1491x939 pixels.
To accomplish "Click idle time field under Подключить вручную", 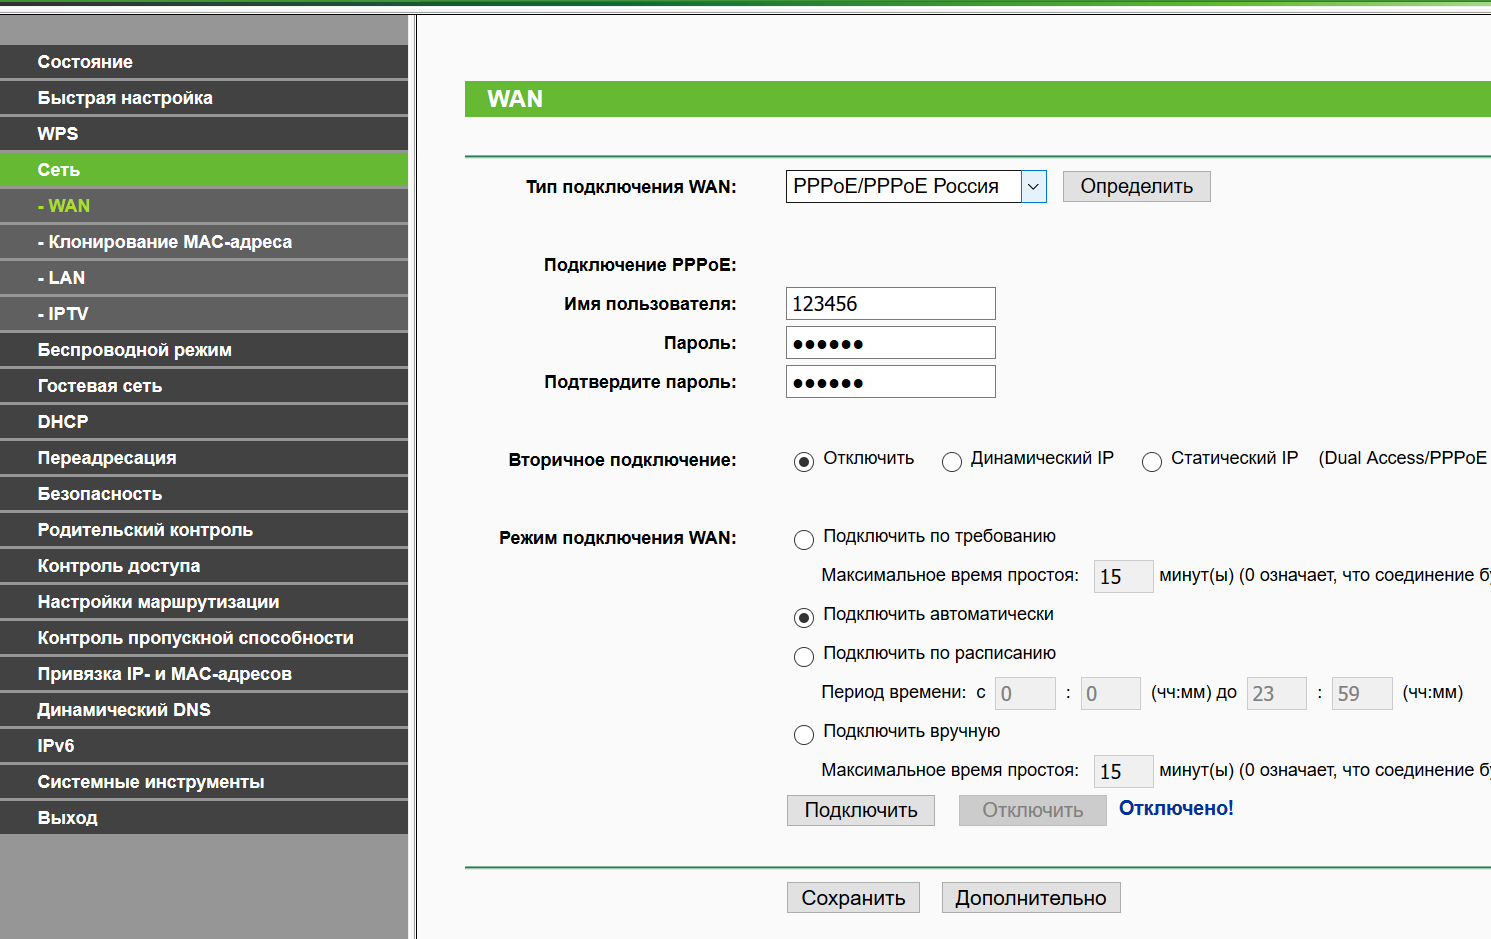I will coord(1124,772).
